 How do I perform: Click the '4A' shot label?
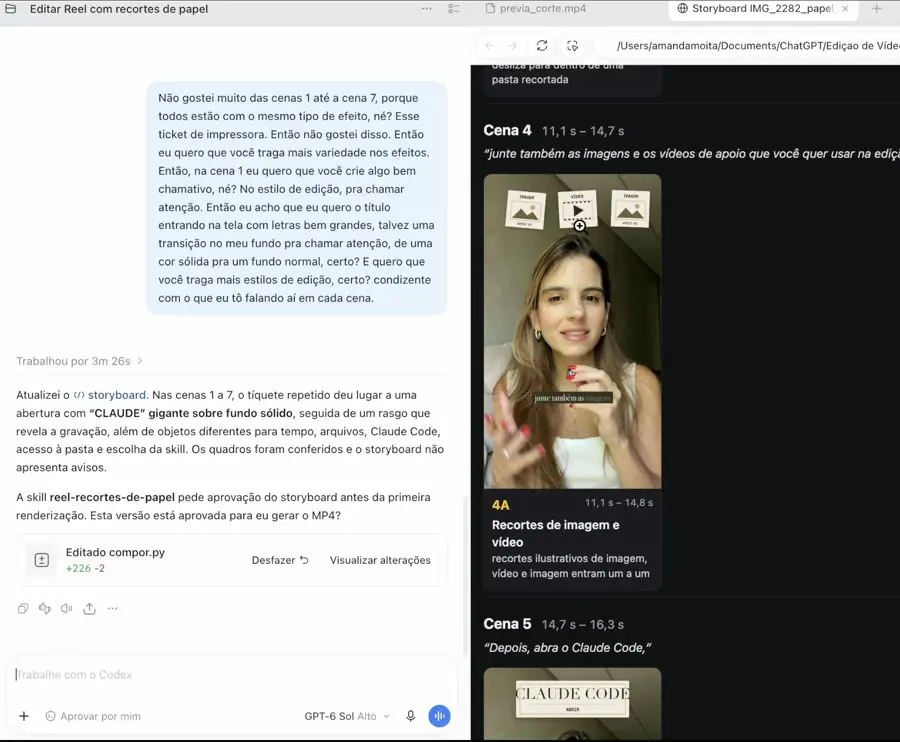[501, 505]
